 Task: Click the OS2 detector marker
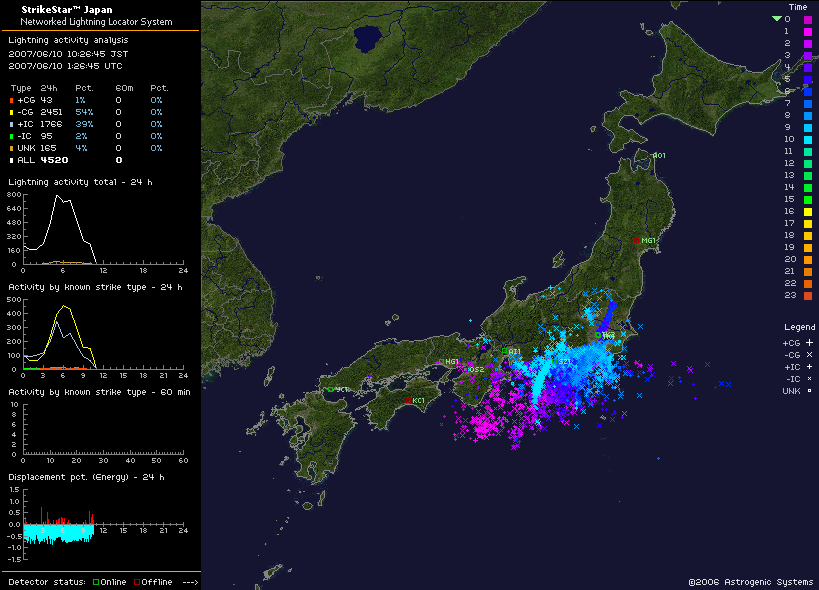[466, 369]
